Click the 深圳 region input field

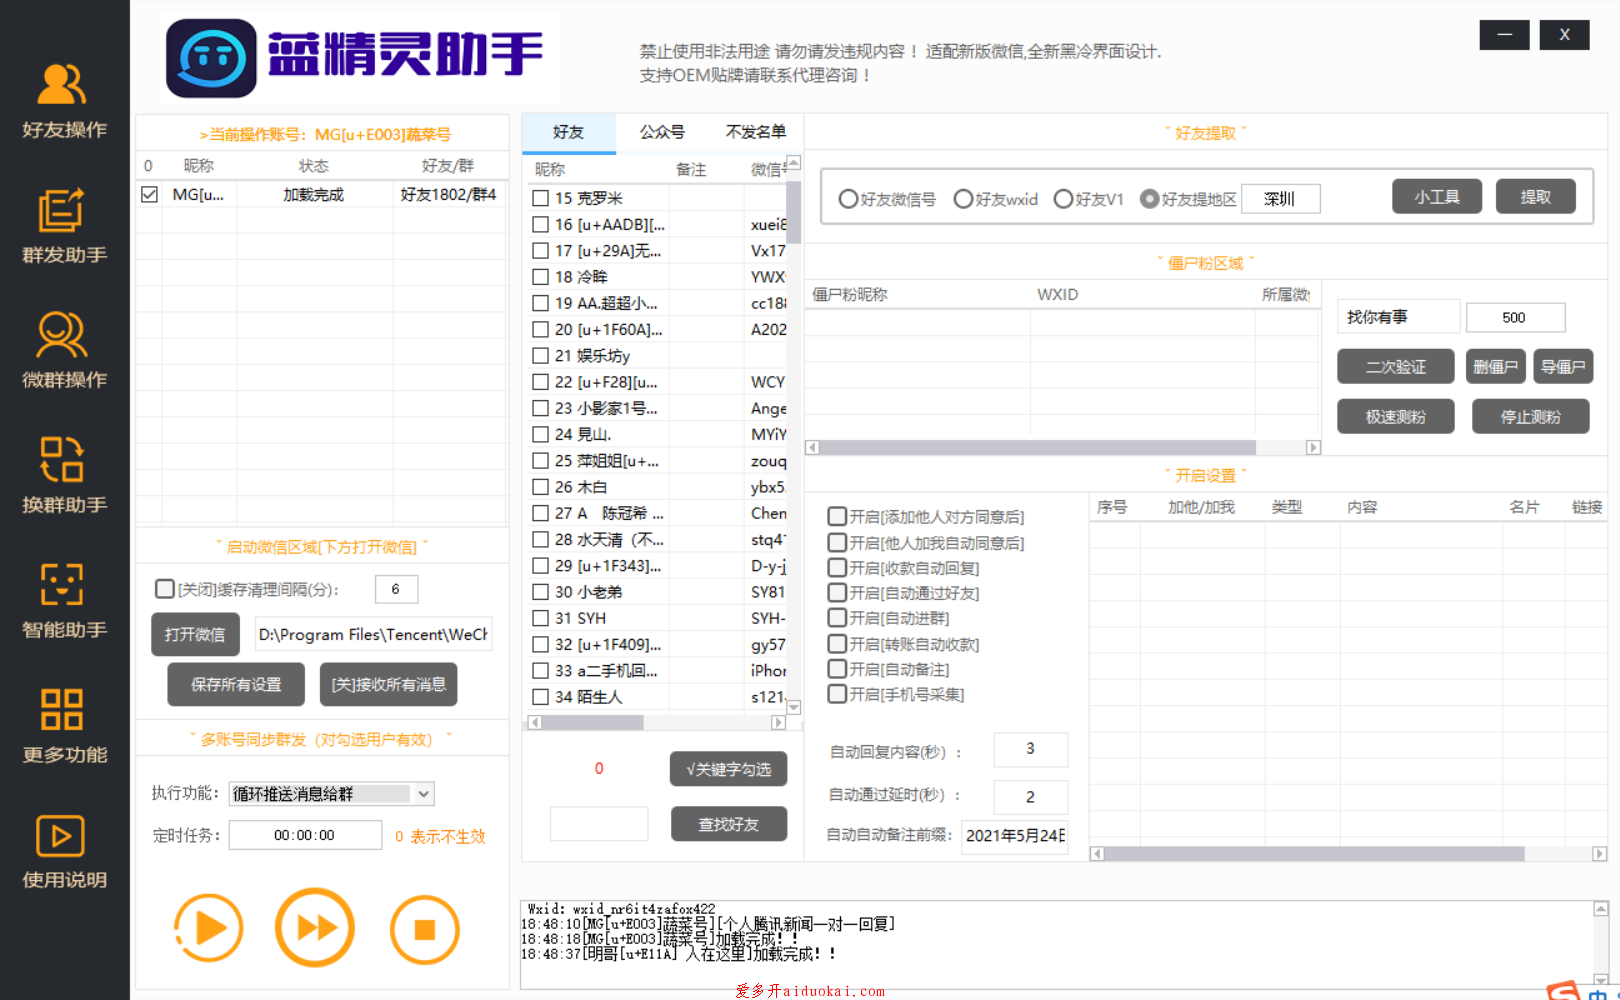coord(1281,199)
